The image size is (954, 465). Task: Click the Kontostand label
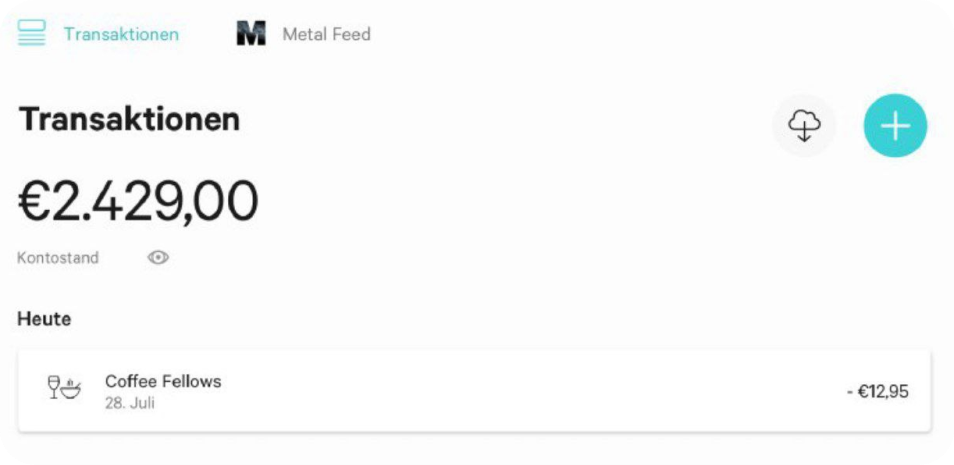58,258
